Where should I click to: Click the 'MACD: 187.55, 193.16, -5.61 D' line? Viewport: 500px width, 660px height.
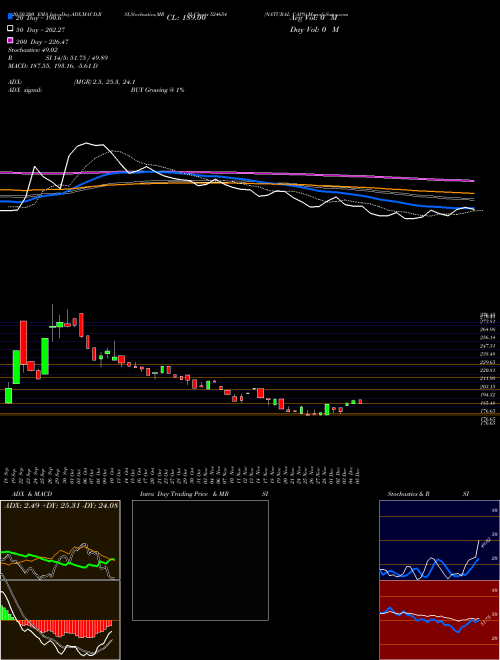tap(53, 66)
